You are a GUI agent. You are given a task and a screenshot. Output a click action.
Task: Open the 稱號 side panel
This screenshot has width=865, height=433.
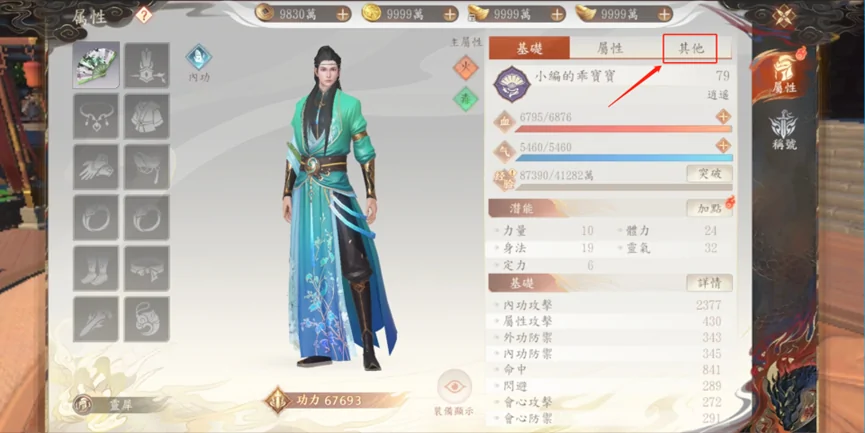[784, 131]
